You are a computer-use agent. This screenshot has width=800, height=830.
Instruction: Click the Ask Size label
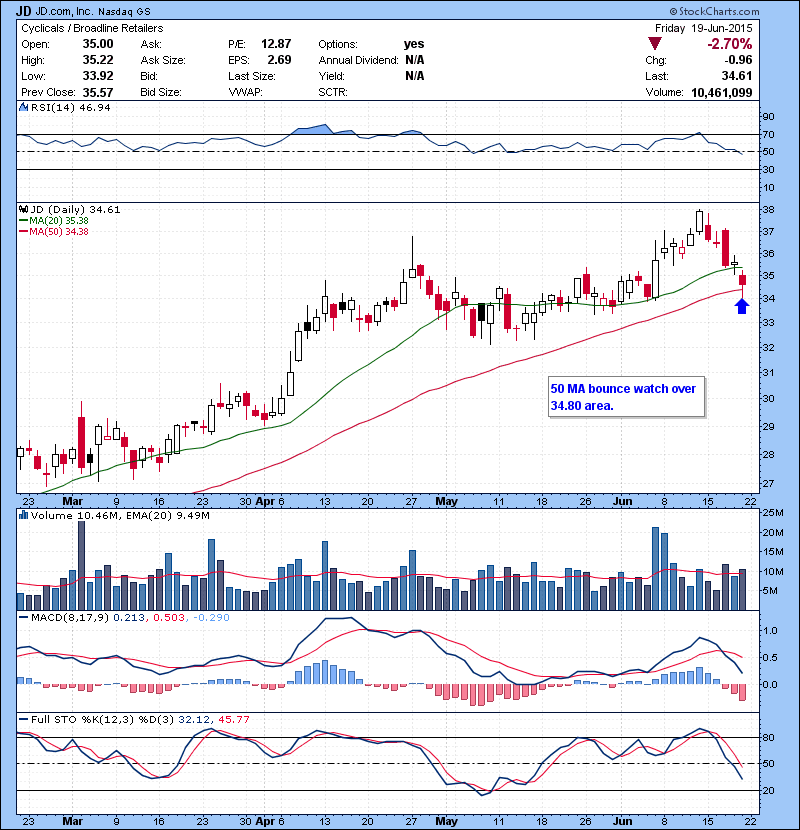163,60
